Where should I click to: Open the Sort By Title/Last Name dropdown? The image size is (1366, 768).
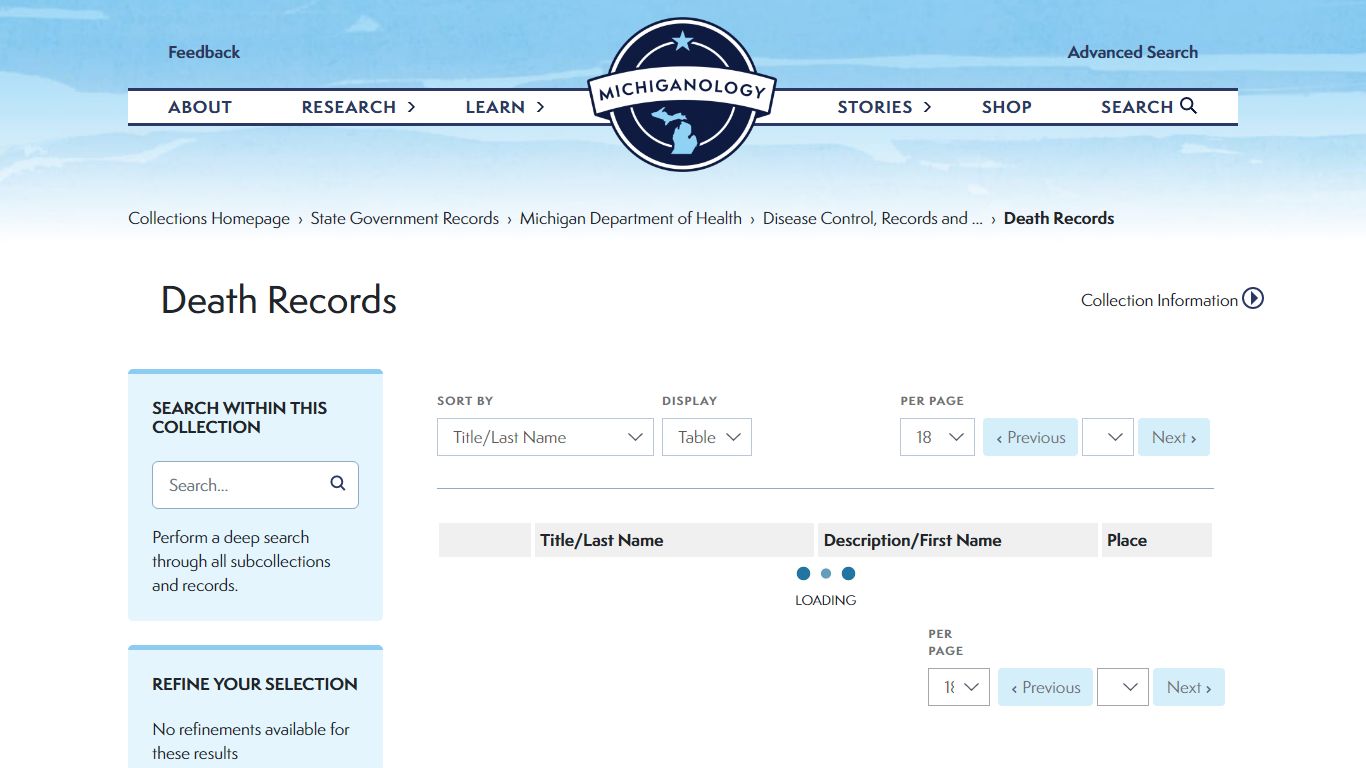click(545, 437)
